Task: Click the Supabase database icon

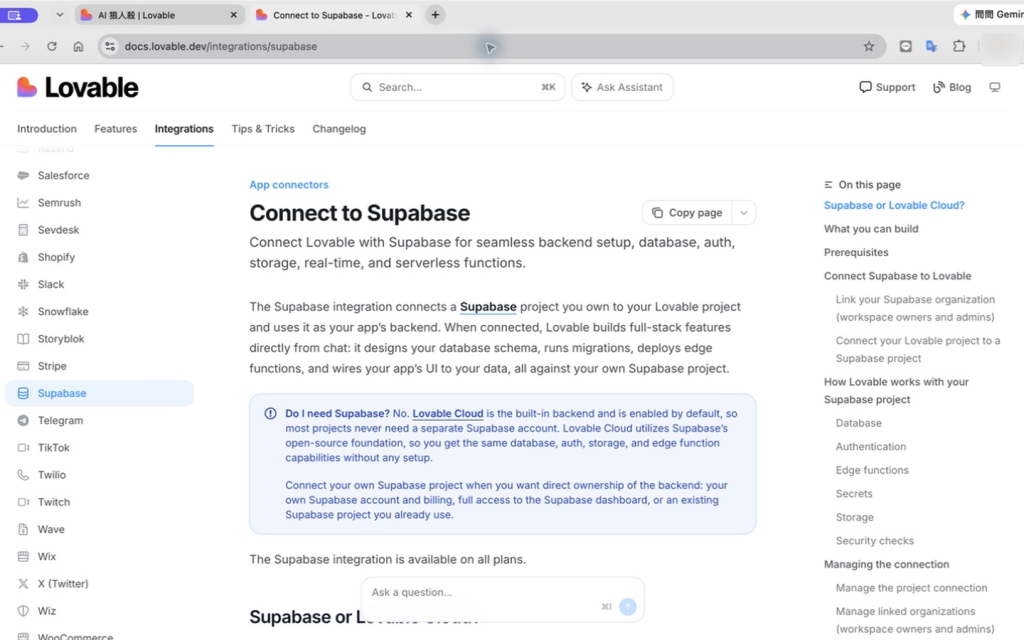Action: 23,393
